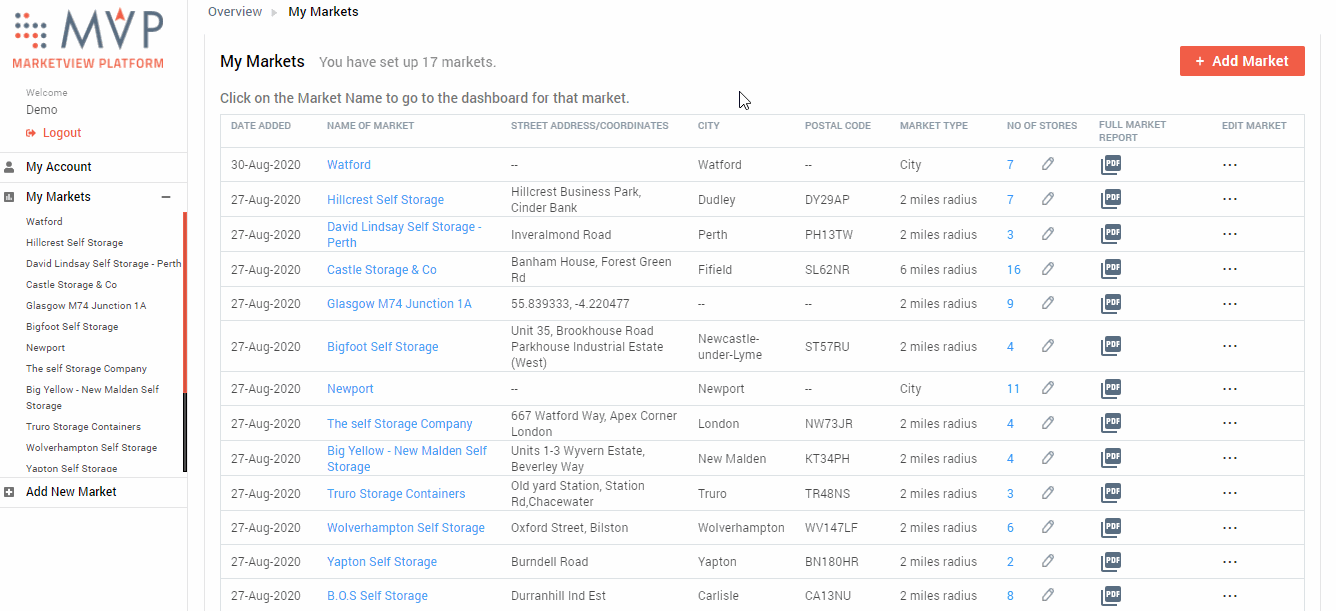
Task: Click store count 16 for Castle Storage & Co
Action: (x=1014, y=270)
